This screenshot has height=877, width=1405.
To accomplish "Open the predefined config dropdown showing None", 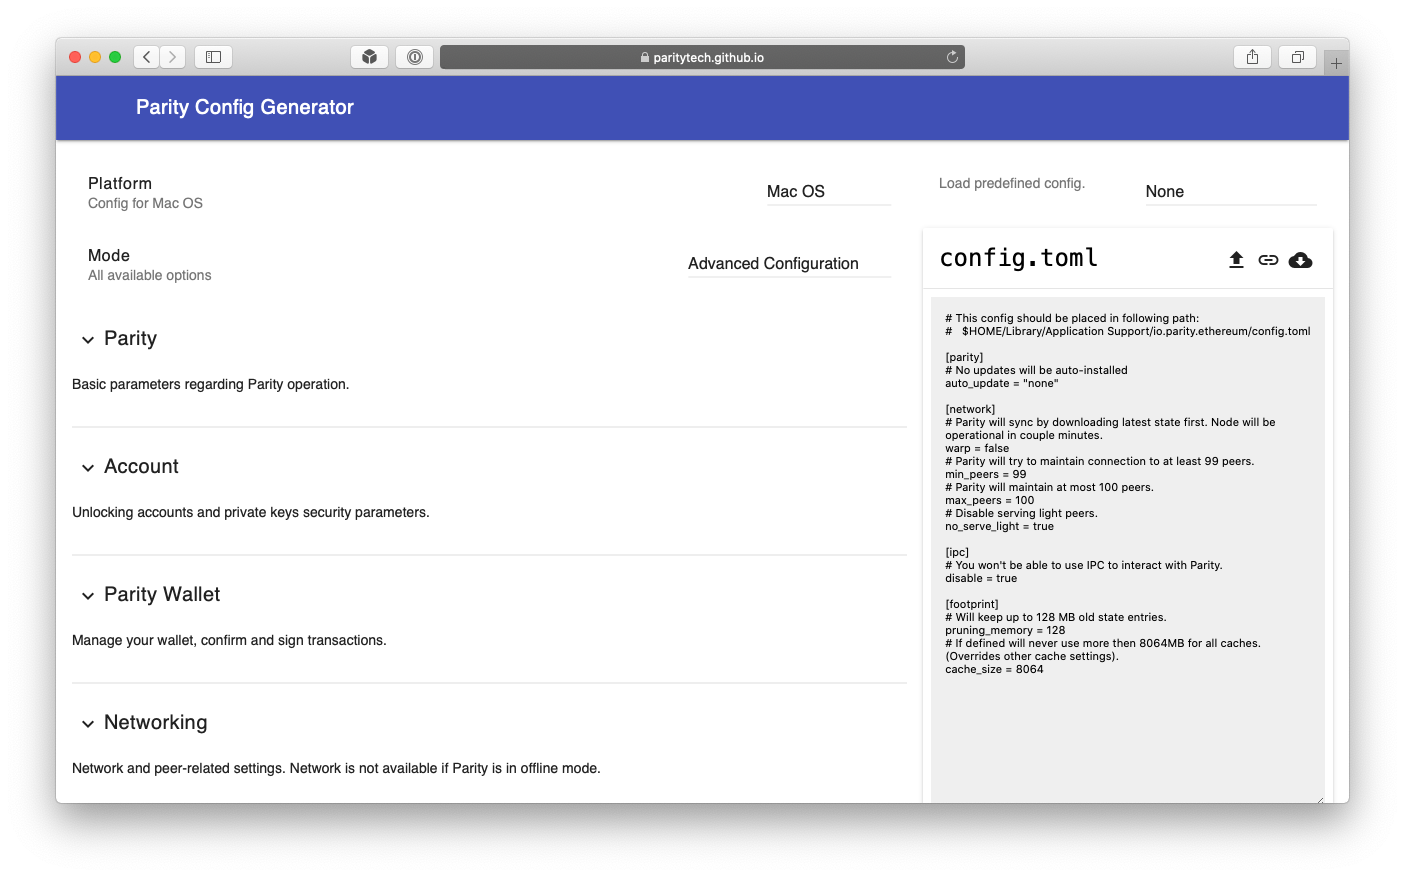I will point(1230,191).
